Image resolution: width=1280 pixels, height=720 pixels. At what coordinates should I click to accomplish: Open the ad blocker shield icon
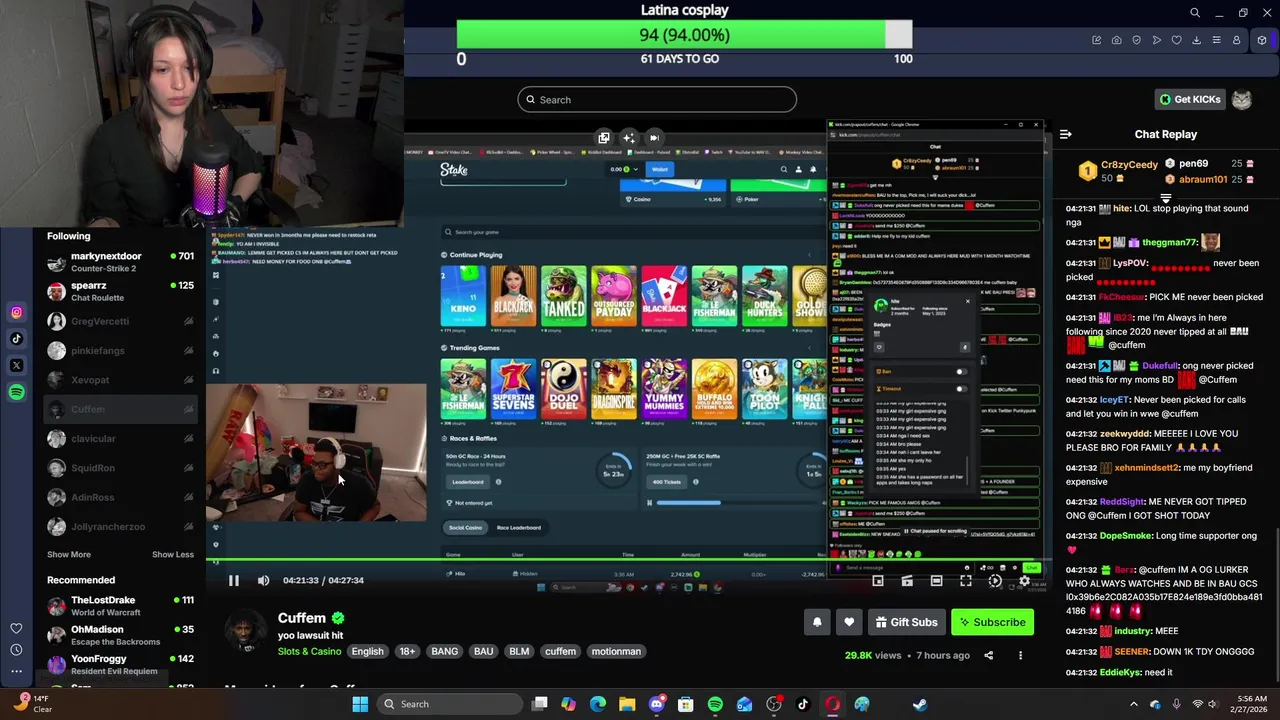click(x=1136, y=40)
